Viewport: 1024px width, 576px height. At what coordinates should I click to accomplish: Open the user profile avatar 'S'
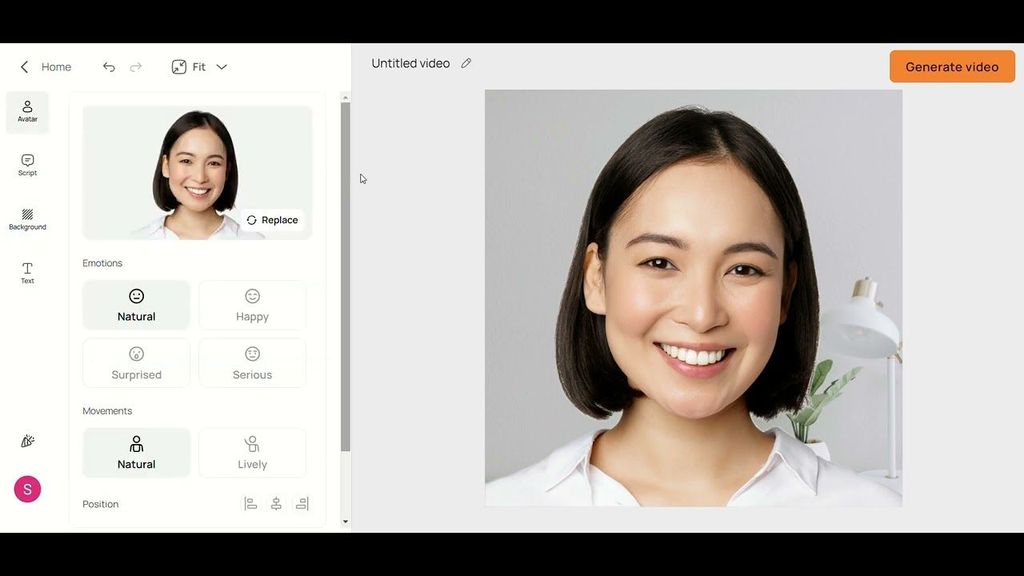click(x=27, y=489)
